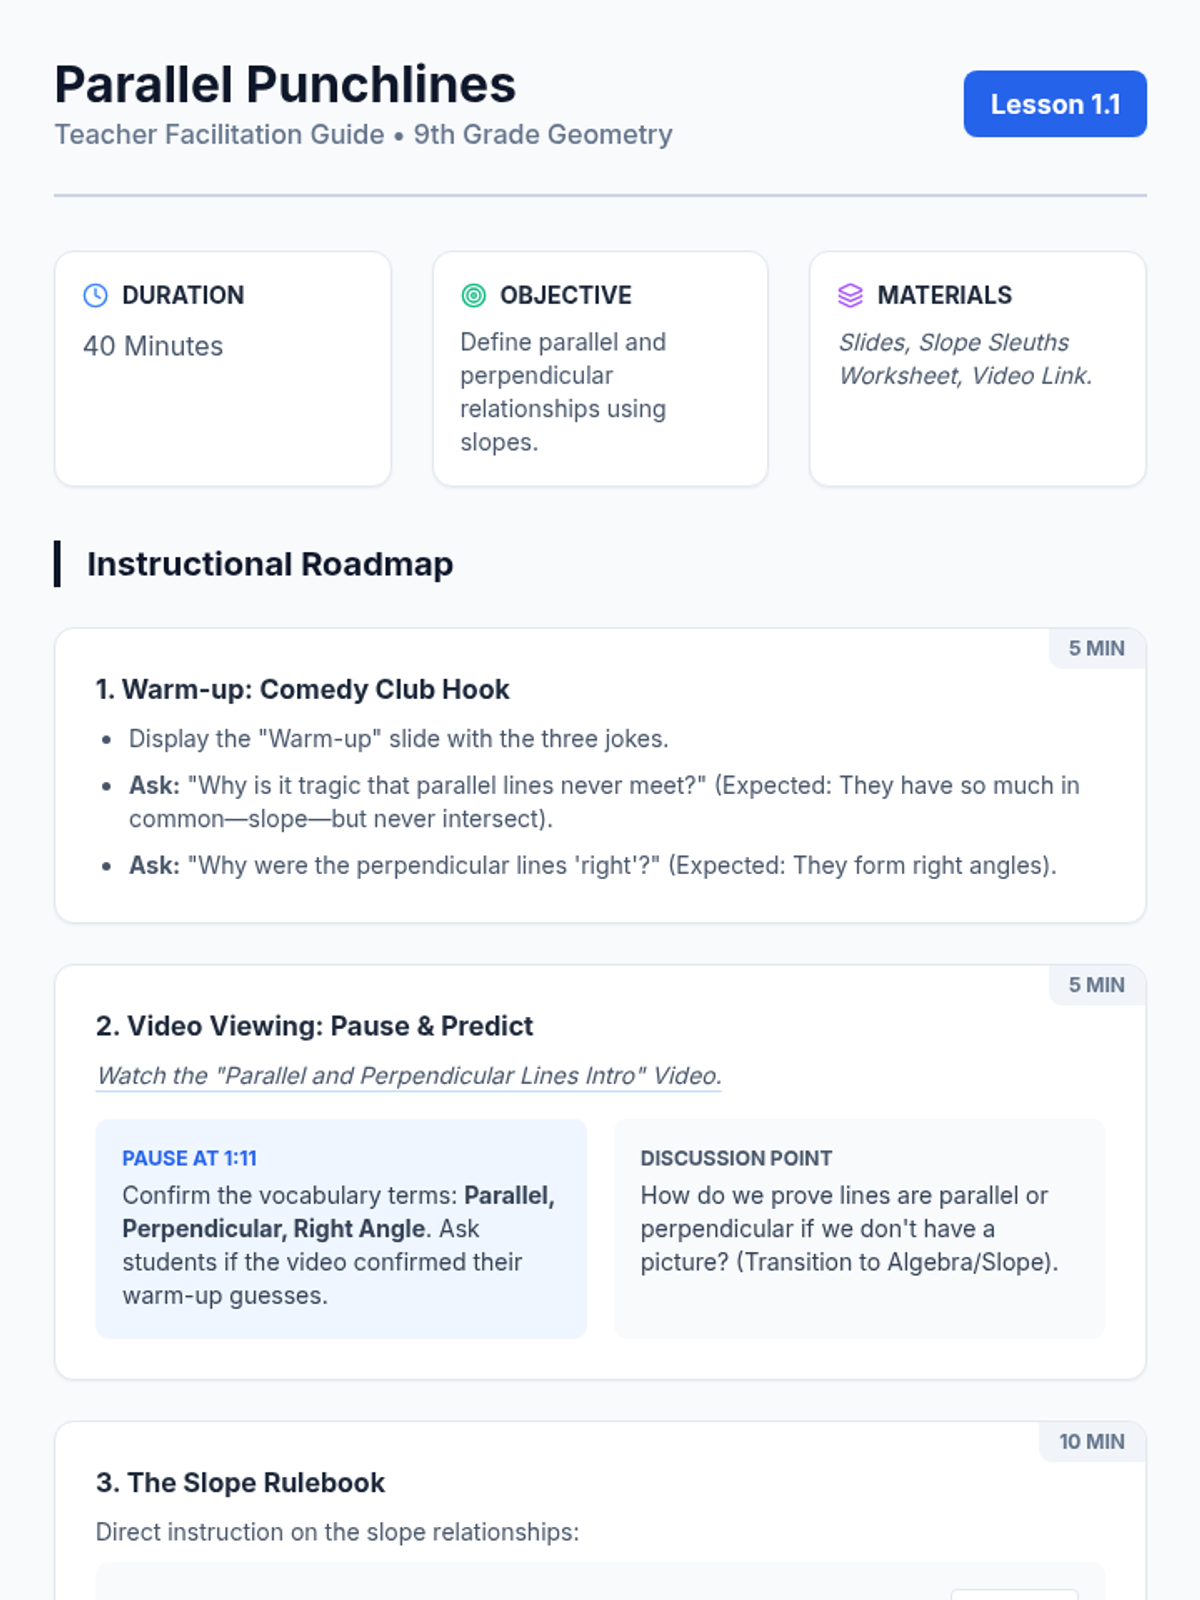Click the clock icon beside Duration
Viewport: 1200px width, 1600px height.
pyautogui.click(x=95, y=295)
